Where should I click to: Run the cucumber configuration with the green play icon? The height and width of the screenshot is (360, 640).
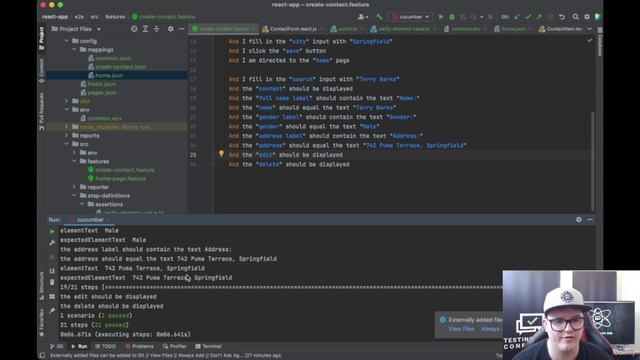pos(441,17)
